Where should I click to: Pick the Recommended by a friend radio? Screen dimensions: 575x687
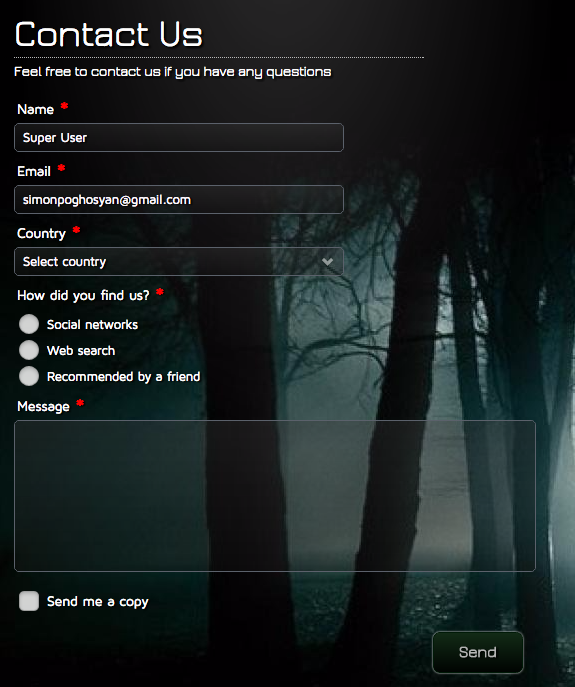pos(29,376)
